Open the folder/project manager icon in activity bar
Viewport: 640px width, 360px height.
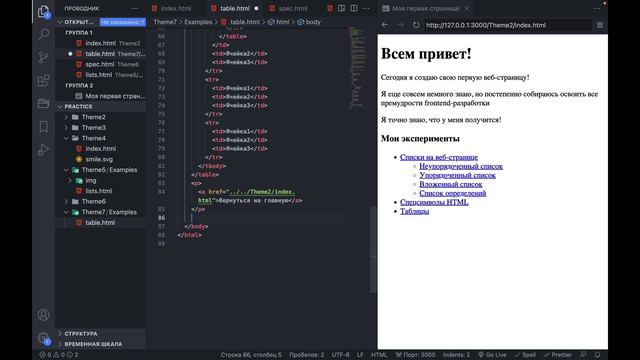click(x=43, y=103)
